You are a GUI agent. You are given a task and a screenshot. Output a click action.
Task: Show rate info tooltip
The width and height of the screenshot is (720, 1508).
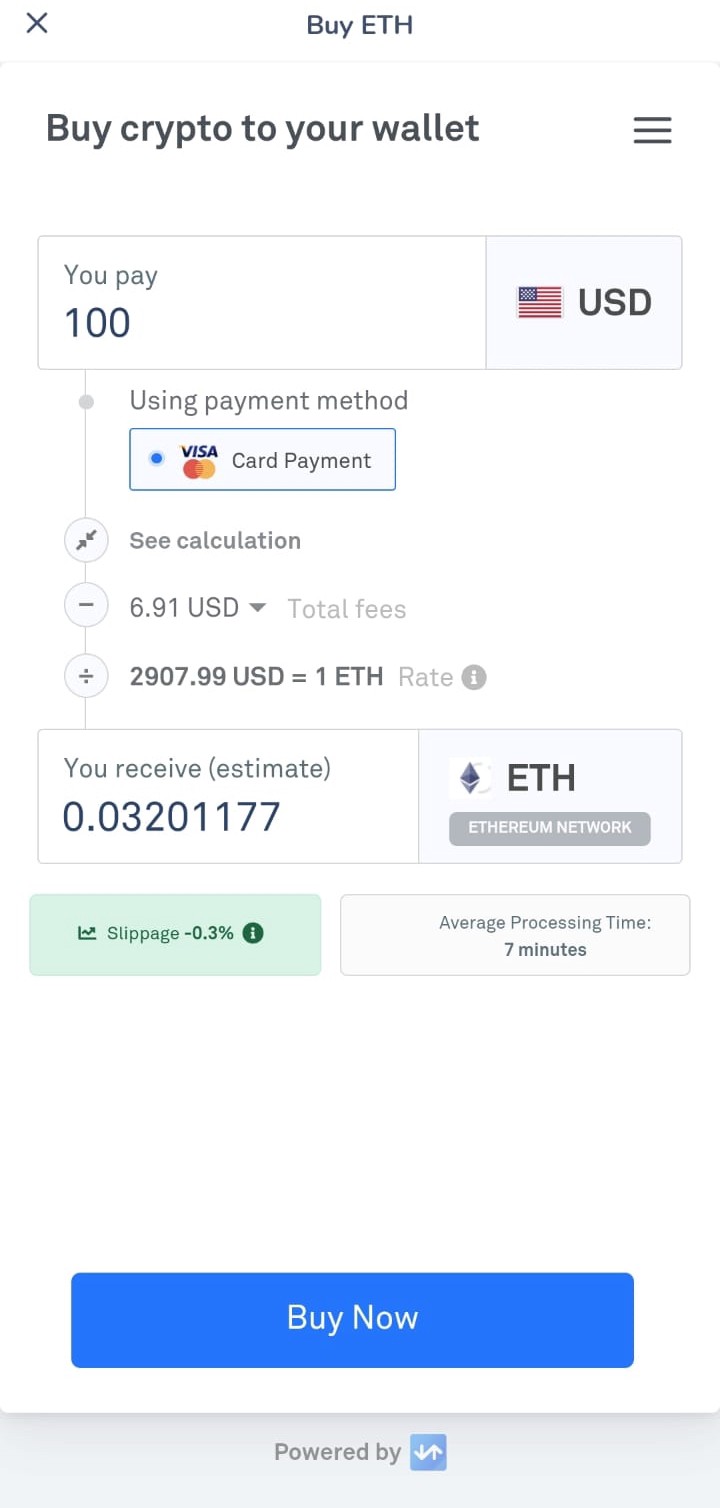pos(474,677)
